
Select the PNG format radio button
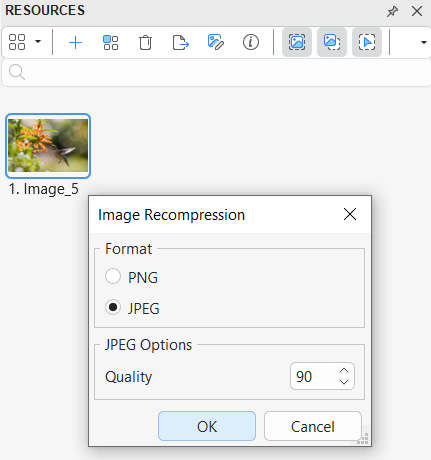(x=113, y=276)
